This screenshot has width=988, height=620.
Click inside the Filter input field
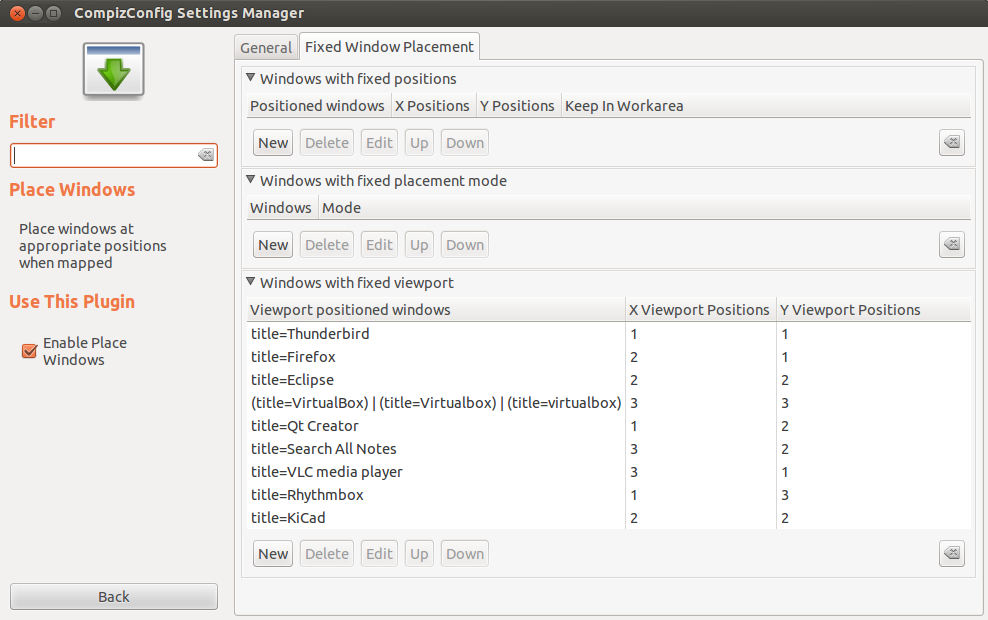[x=100, y=155]
